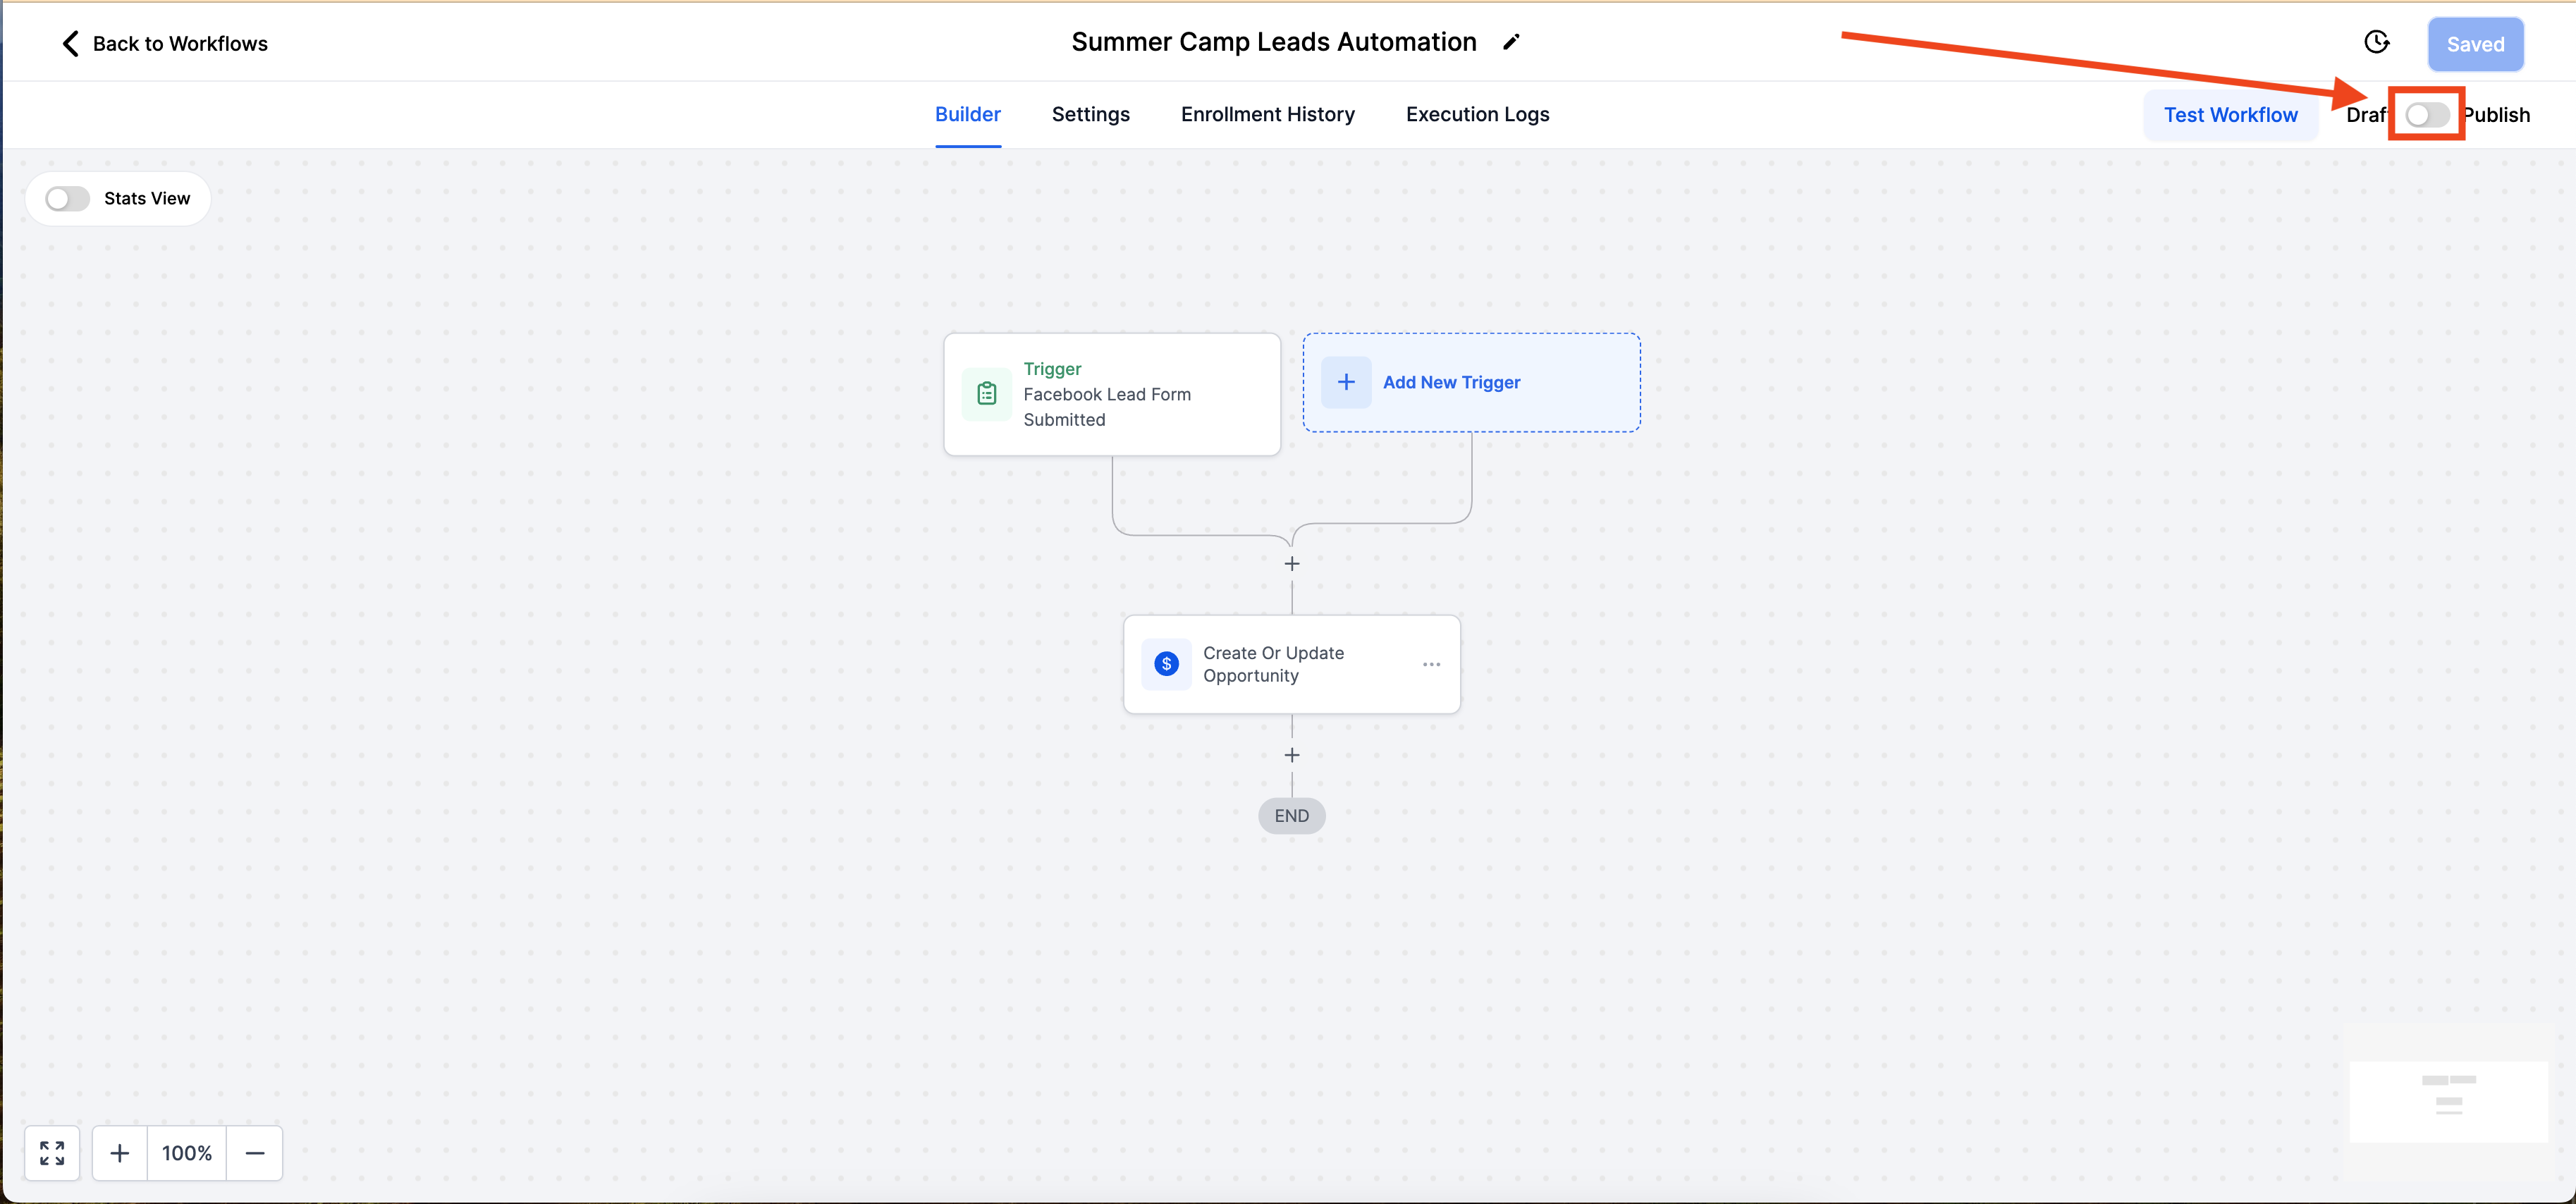This screenshot has width=2576, height=1204.
Task: Click the back arrow chevron icon
Action: pos(70,43)
